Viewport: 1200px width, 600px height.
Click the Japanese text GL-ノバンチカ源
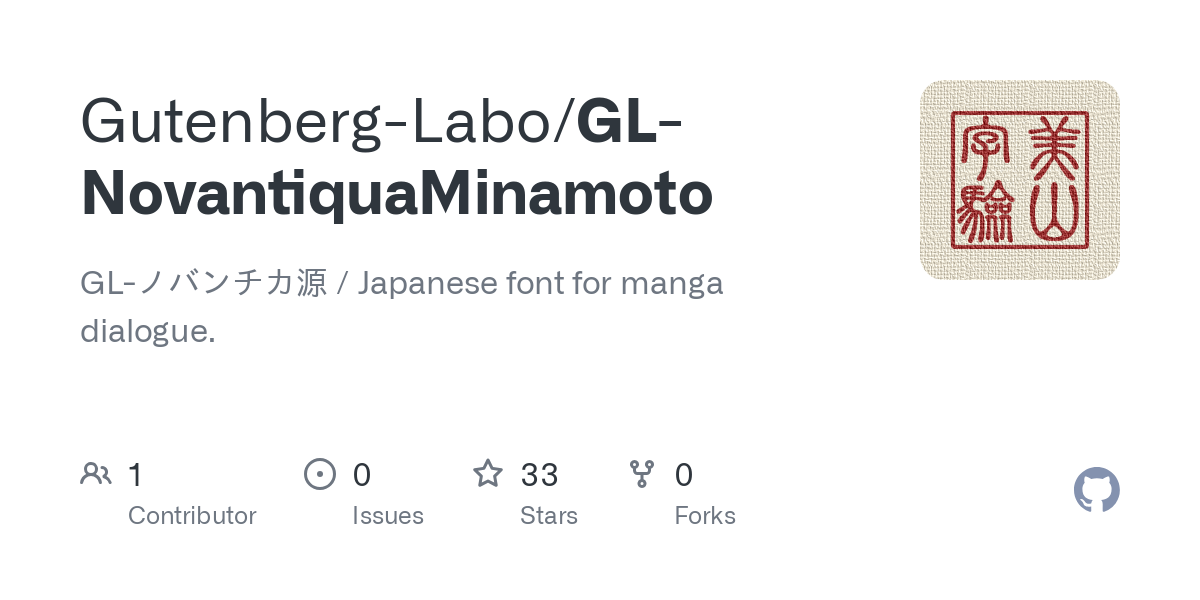coord(204,284)
